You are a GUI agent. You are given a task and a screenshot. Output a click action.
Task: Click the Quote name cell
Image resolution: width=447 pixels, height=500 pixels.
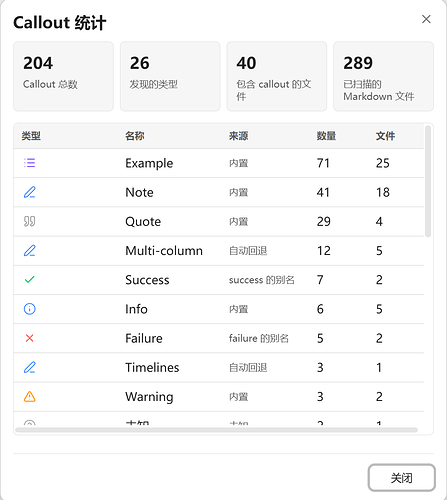pos(143,222)
